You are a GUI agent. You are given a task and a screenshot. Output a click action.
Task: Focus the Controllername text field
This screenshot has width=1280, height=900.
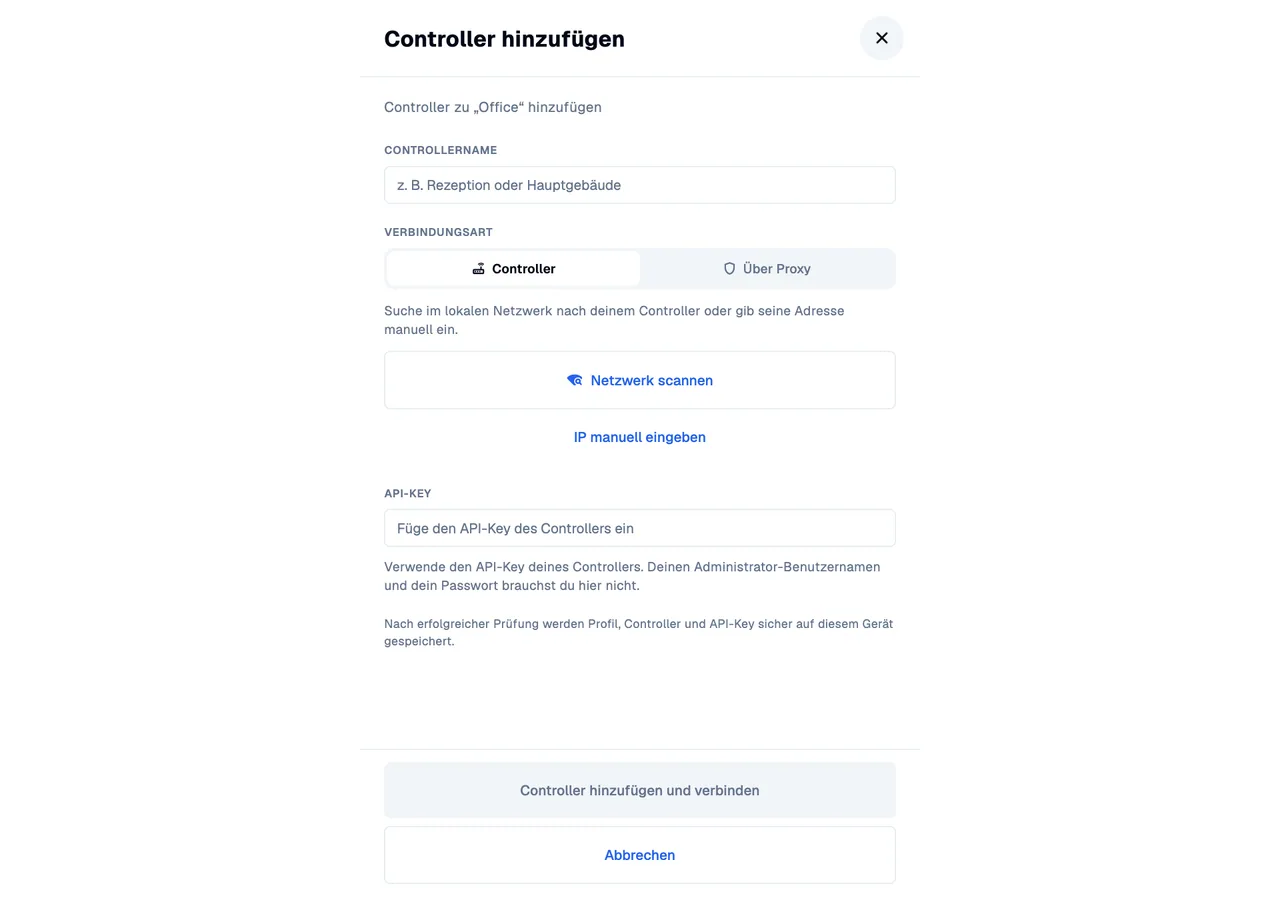pos(640,185)
